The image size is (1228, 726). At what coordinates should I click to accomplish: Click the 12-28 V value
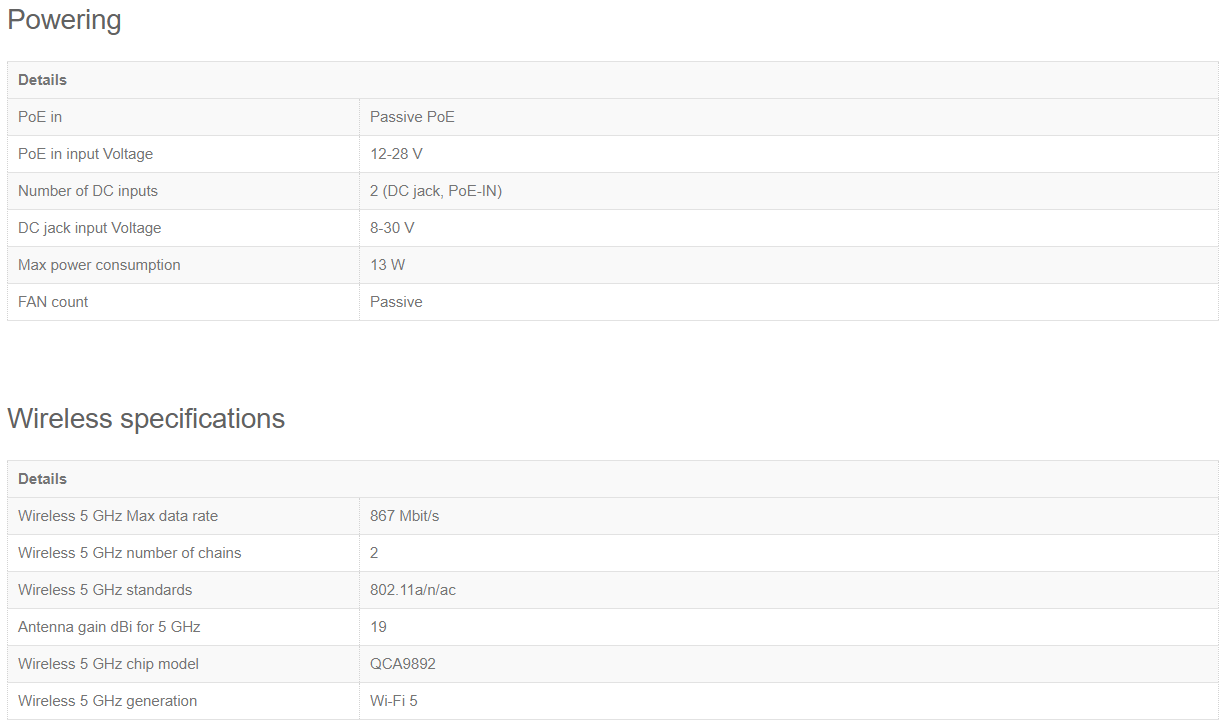pos(396,154)
